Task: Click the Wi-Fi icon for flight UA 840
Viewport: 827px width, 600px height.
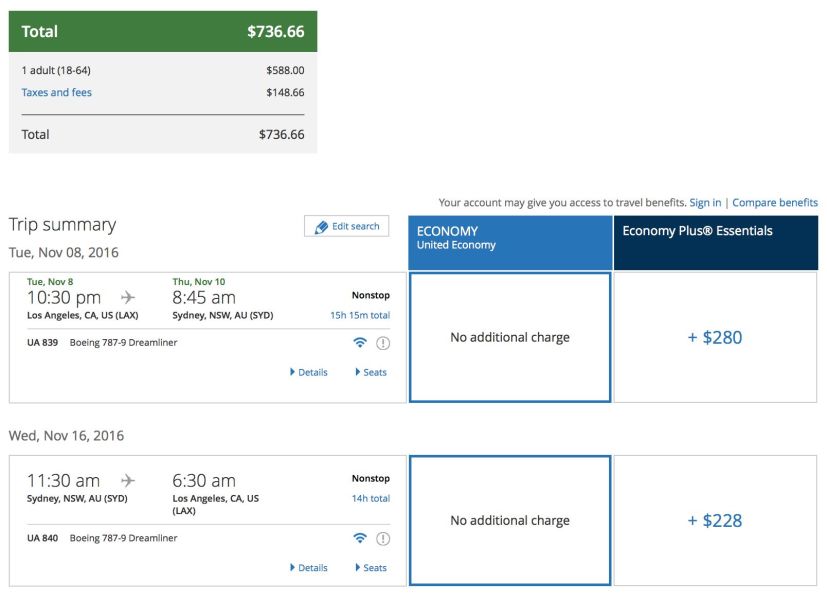Action: point(360,538)
